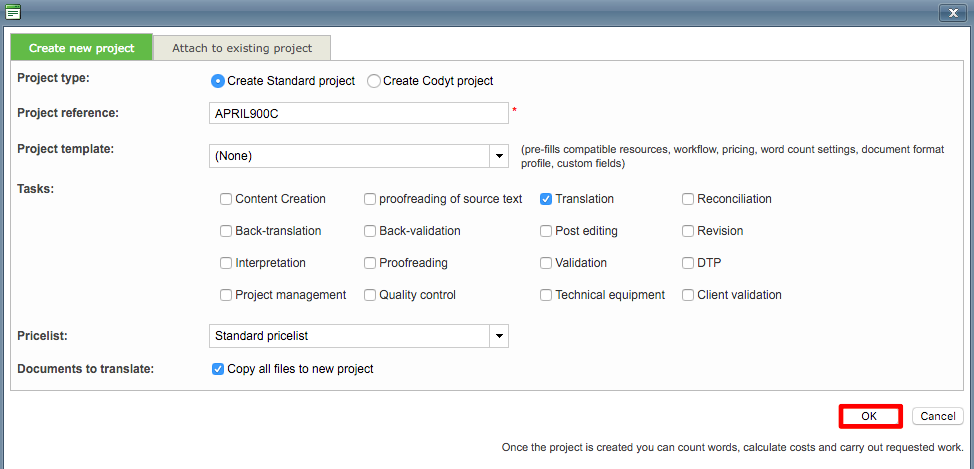The image size is (974, 469).
Task: Click the Standard pricelist combo box
Action: click(349, 336)
